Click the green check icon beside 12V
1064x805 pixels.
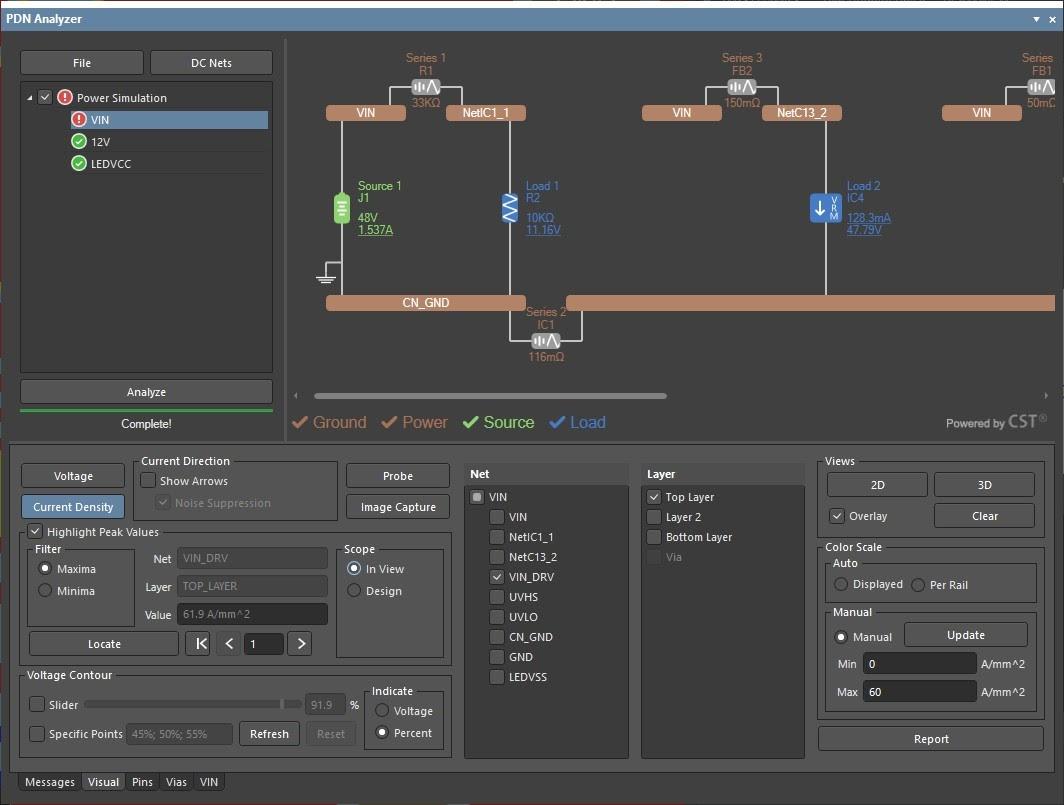[x=79, y=141]
